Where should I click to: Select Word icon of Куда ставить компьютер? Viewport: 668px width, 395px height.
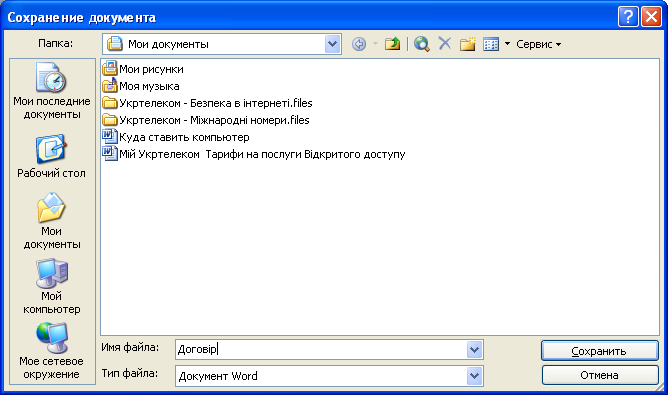coord(110,137)
